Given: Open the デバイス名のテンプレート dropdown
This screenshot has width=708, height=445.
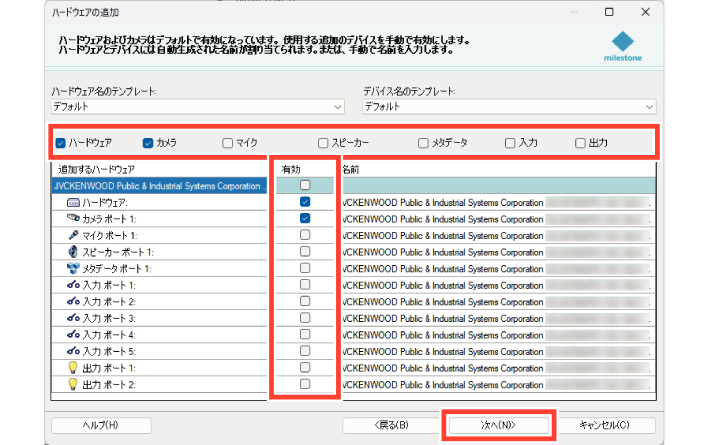Looking at the screenshot, I should click(509, 106).
